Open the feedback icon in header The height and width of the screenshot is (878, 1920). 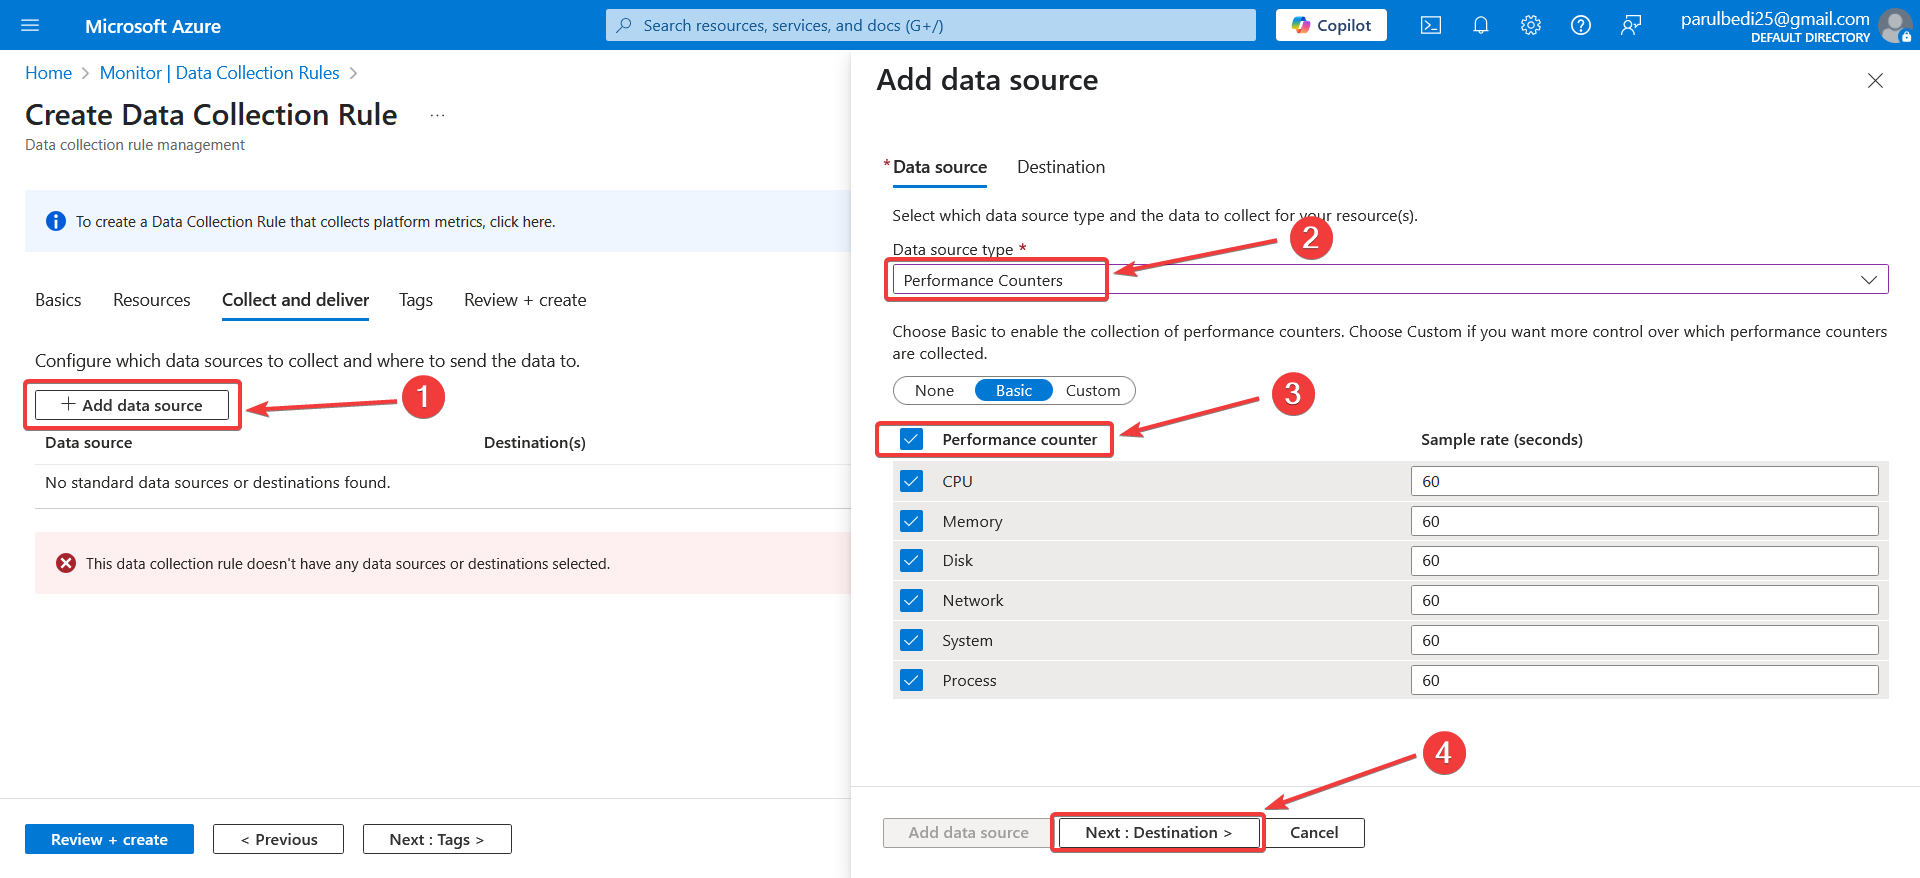pyautogui.click(x=1631, y=25)
